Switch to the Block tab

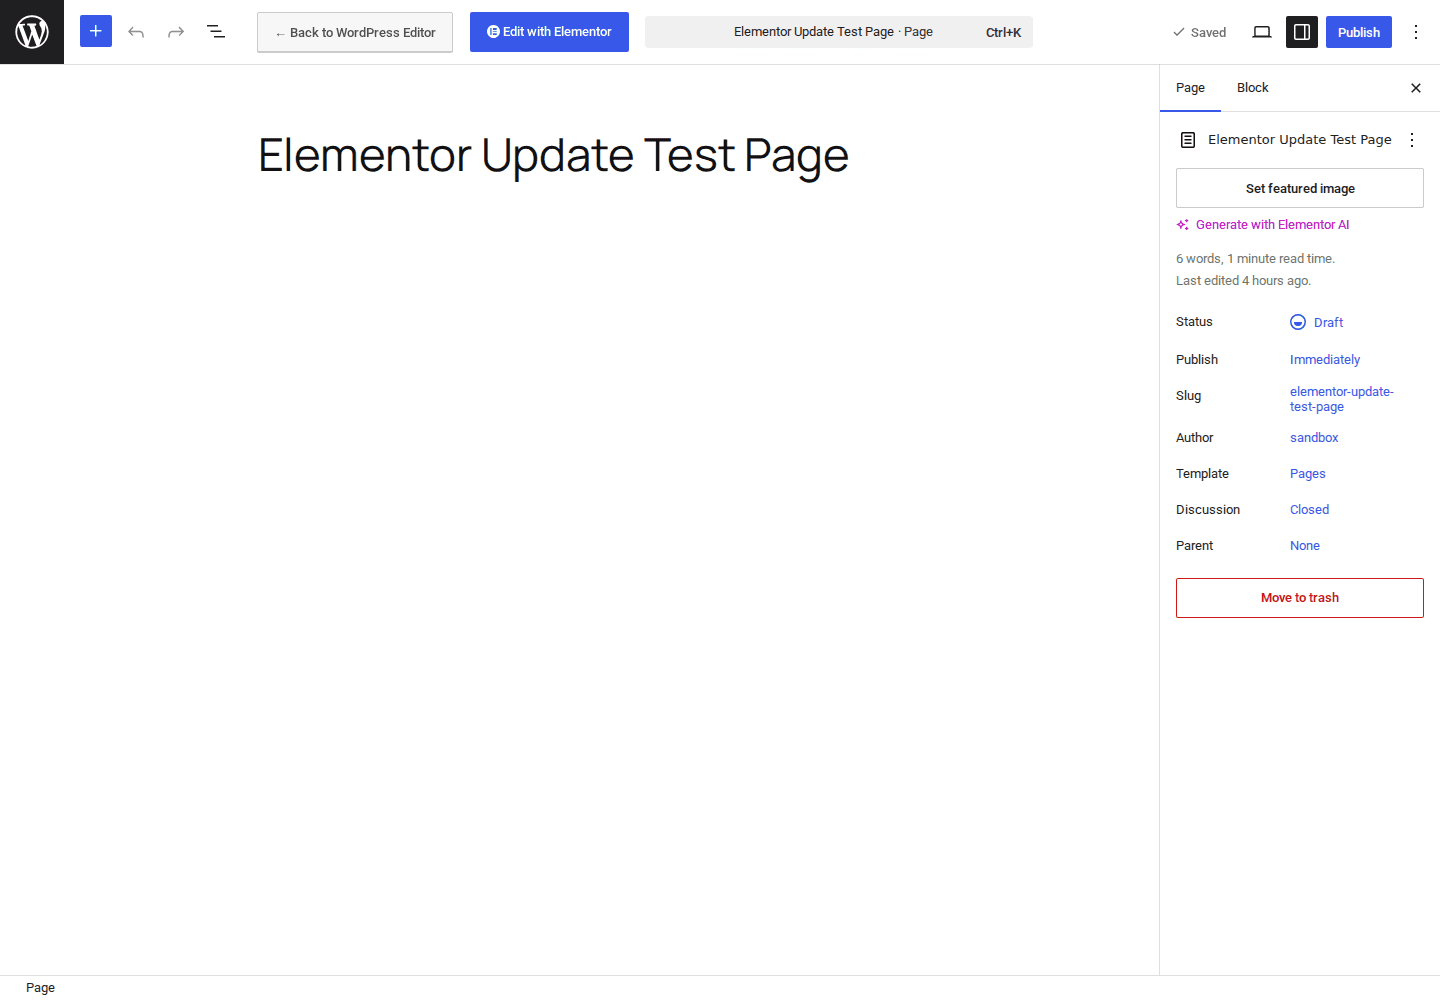coord(1252,88)
